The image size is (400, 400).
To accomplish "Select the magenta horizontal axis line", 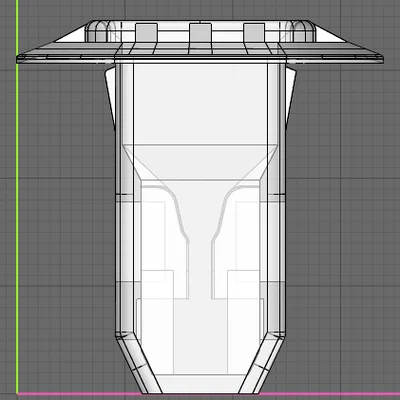I will 208,394.
